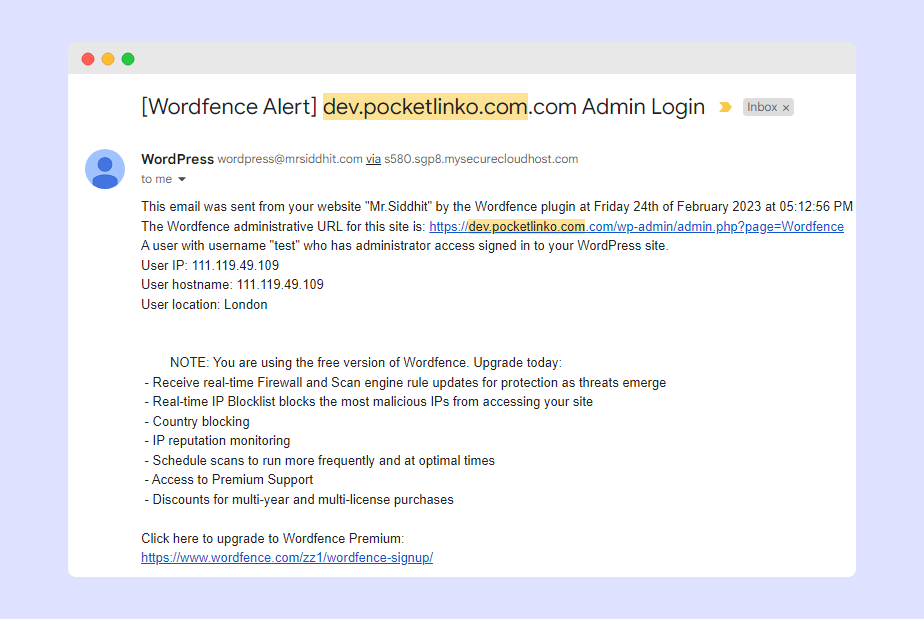This screenshot has width=924, height=619.
Task: Click 'Click here to upgrade to Wordfence Premium:' text
Action: pos(273,538)
